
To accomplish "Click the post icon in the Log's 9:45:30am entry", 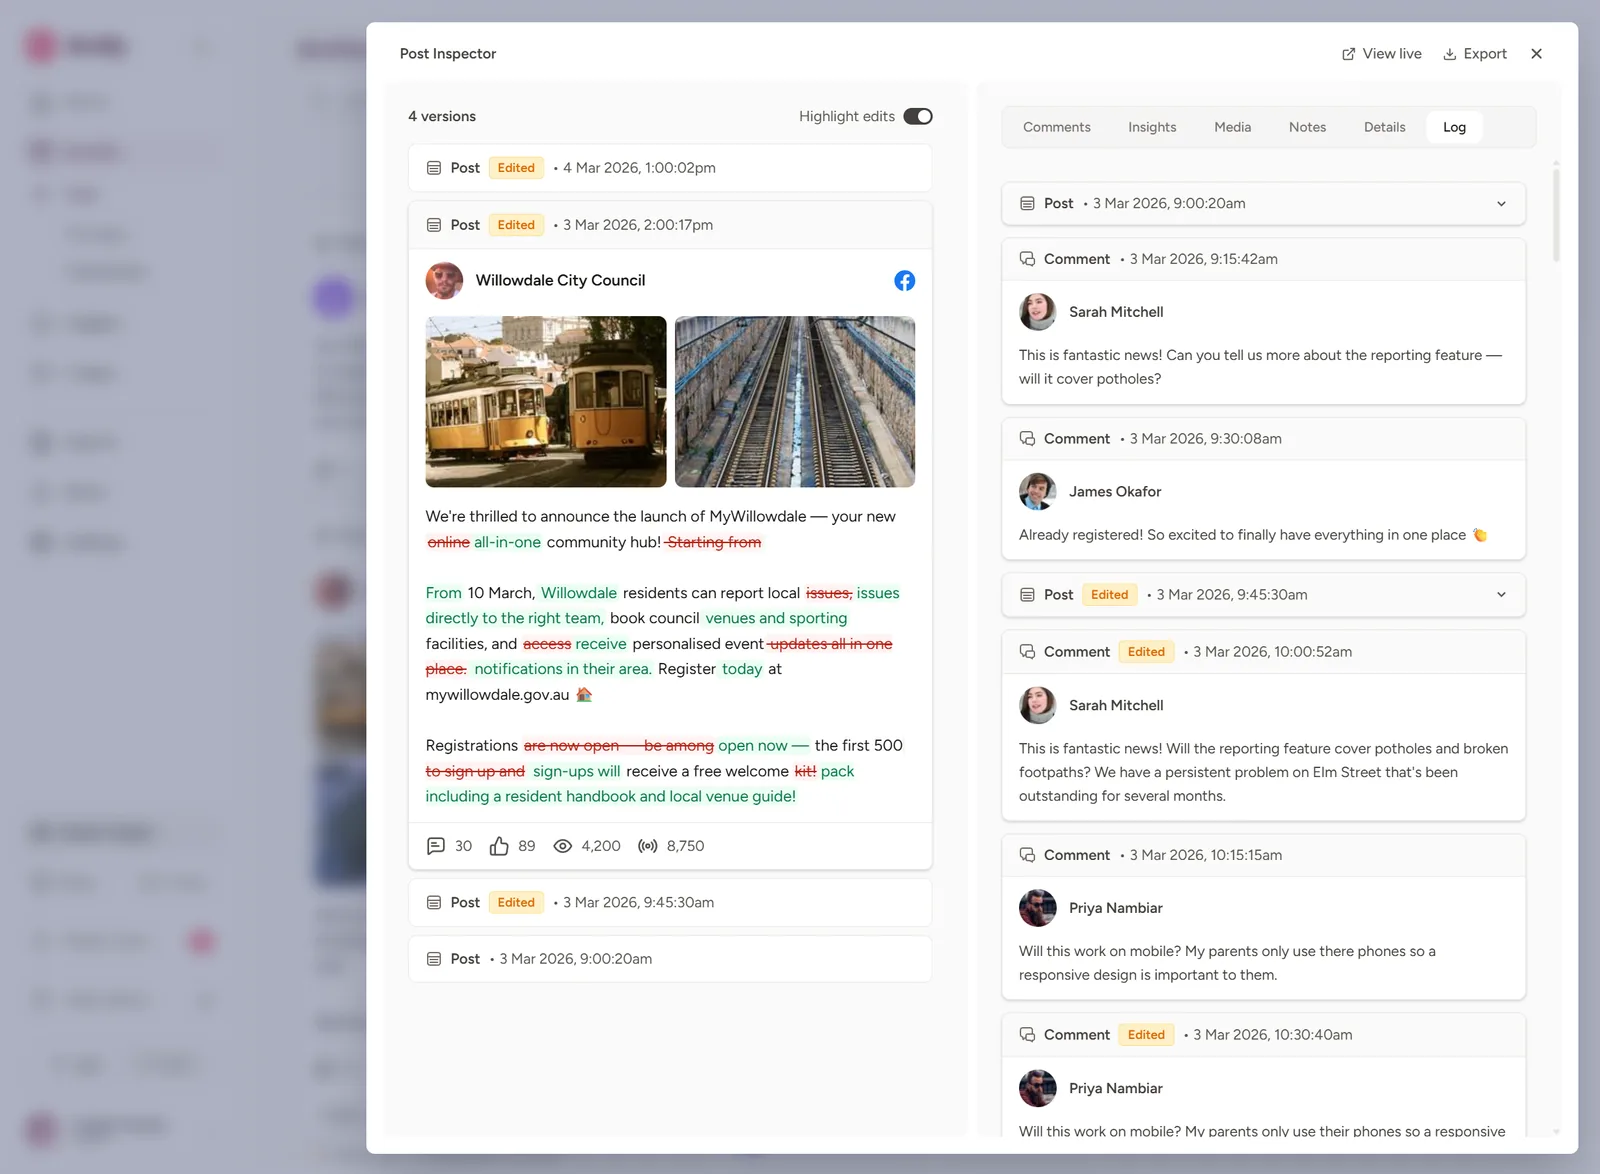I will coord(1027,595).
